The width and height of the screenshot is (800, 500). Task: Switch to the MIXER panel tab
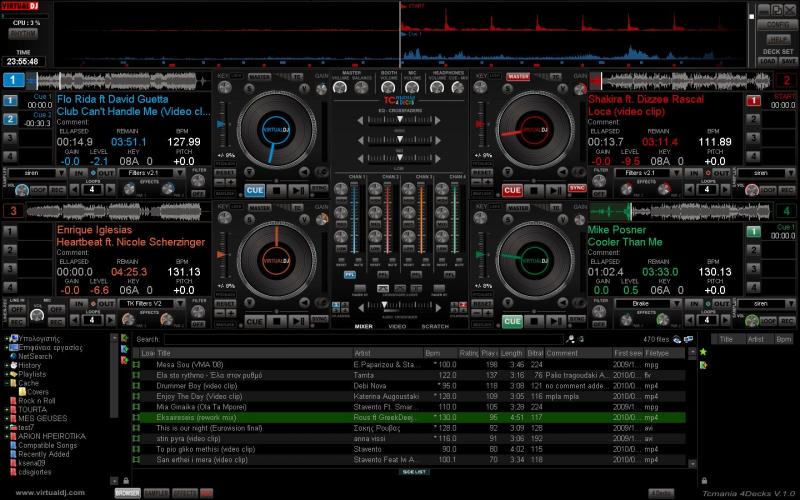[x=364, y=326]
